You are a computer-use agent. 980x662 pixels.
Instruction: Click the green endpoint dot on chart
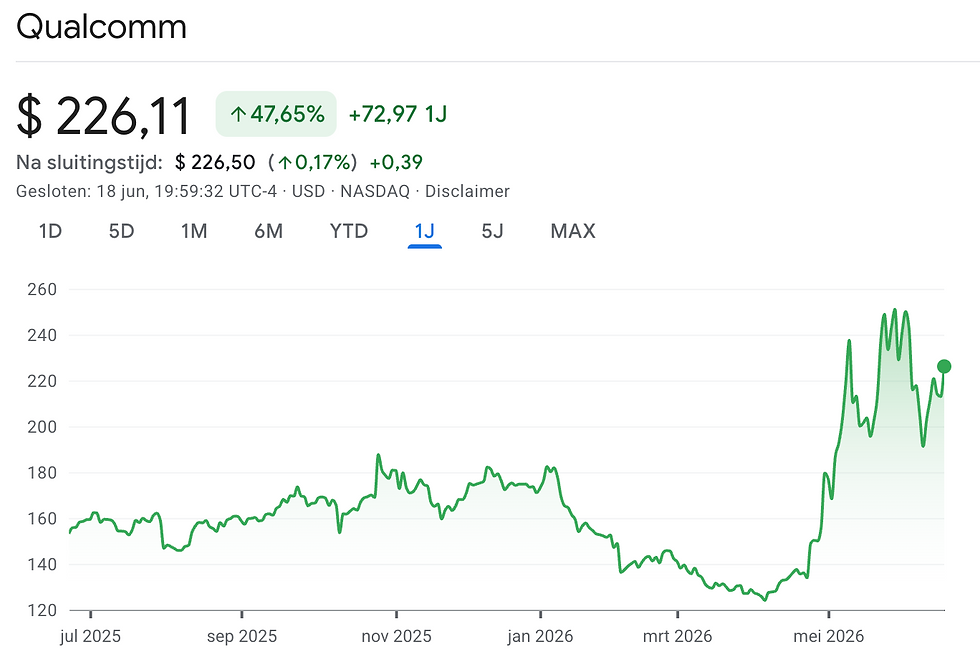(944, 366)
